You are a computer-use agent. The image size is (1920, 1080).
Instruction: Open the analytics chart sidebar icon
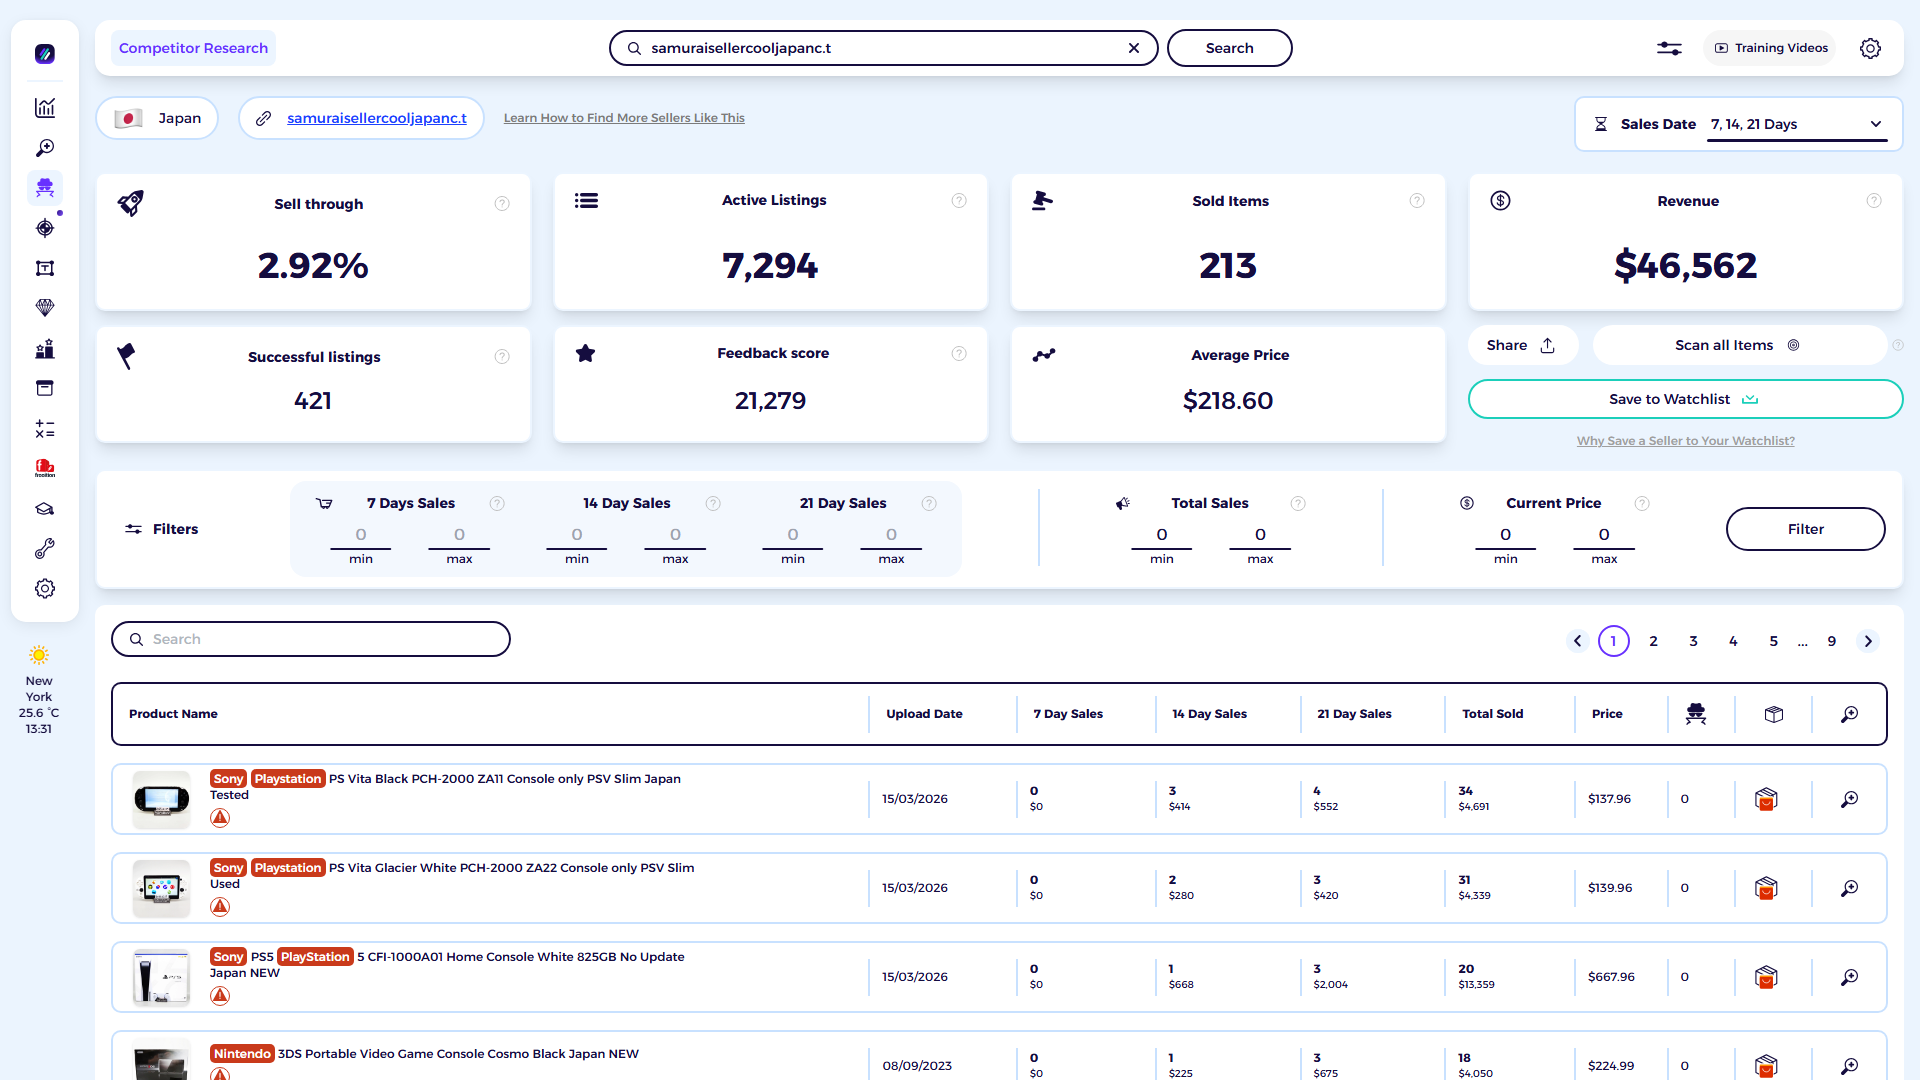click(x=45, y=108)
